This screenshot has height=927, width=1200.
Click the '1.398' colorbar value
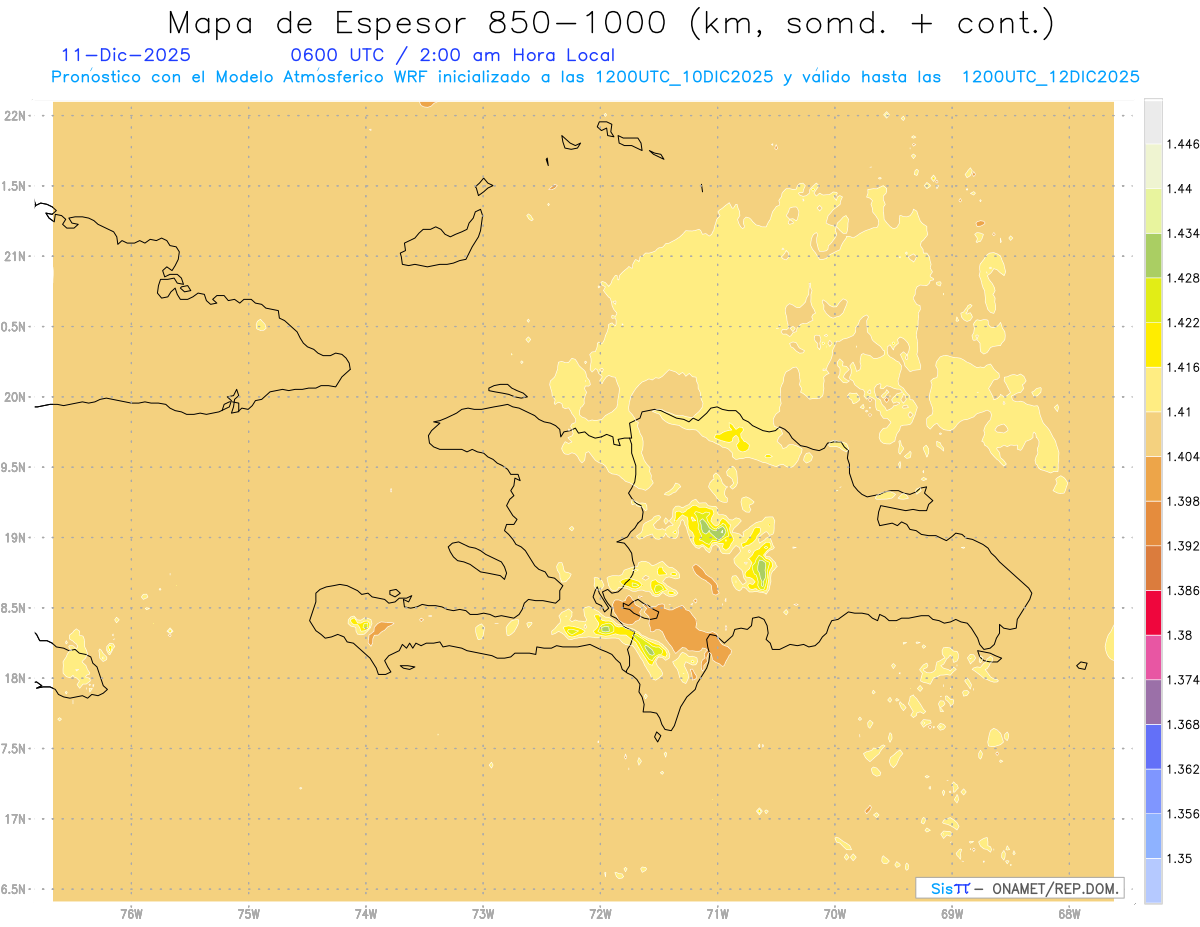pyautogui.click(x=1183, y=501)
